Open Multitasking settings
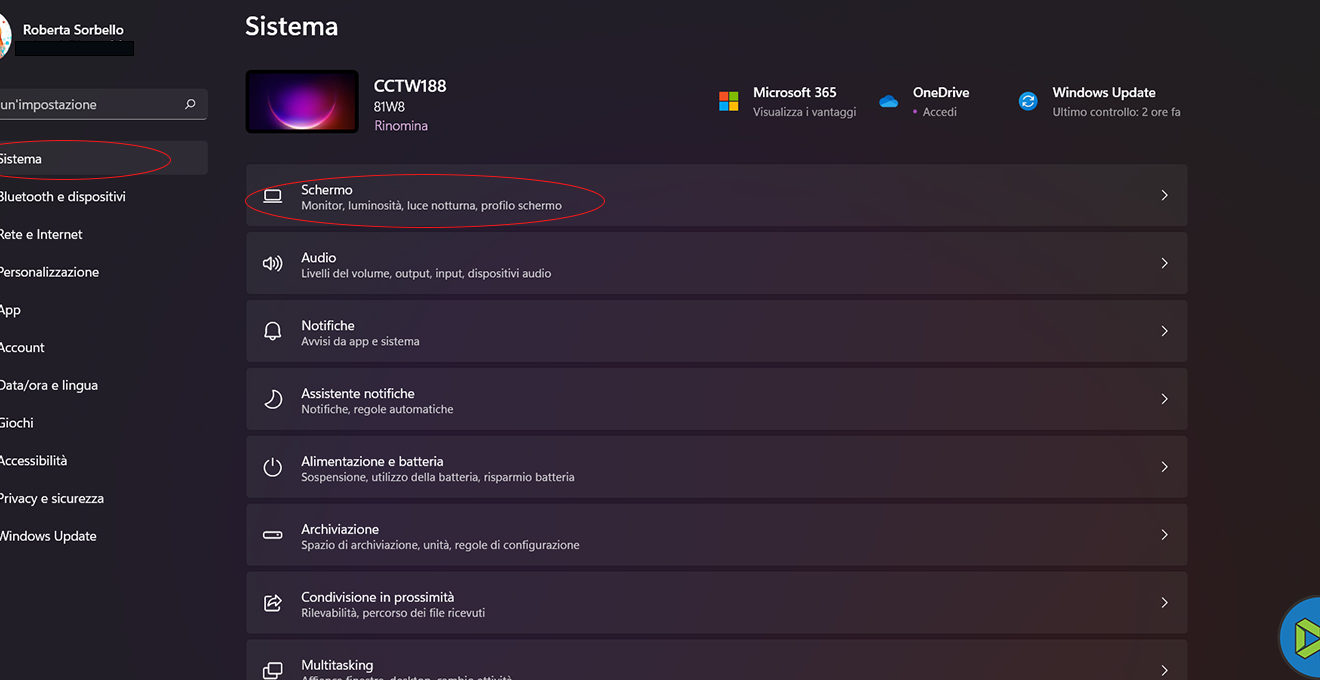Viewport: 1320px width, 680px height. pos(716,662)
